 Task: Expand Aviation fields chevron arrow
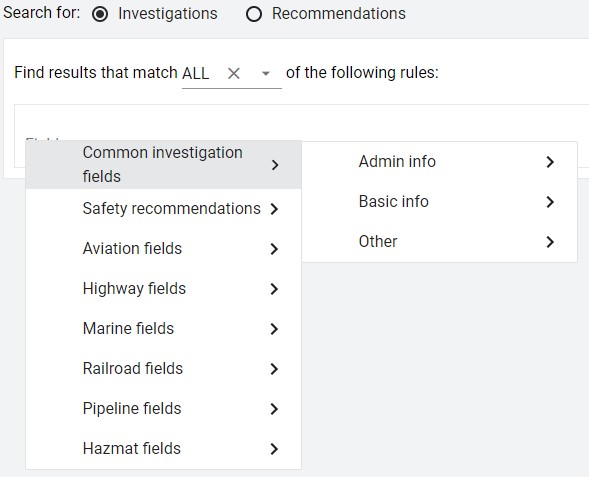275,249
